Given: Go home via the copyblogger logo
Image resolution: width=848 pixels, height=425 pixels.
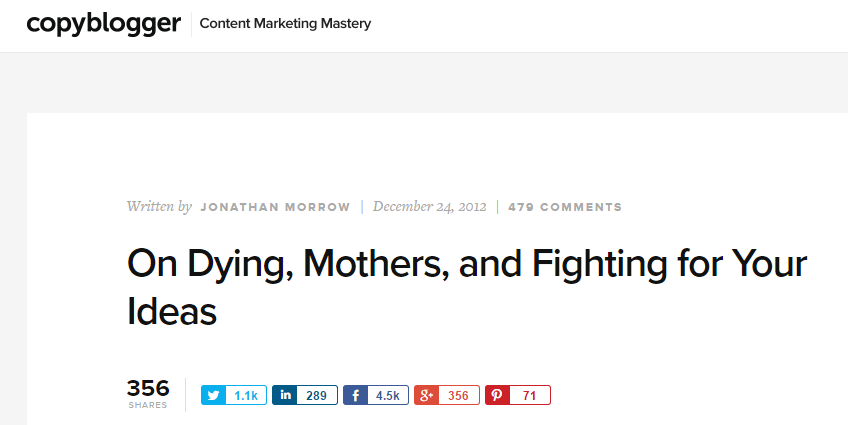Looking at the screenshot, I should point(104,24).
